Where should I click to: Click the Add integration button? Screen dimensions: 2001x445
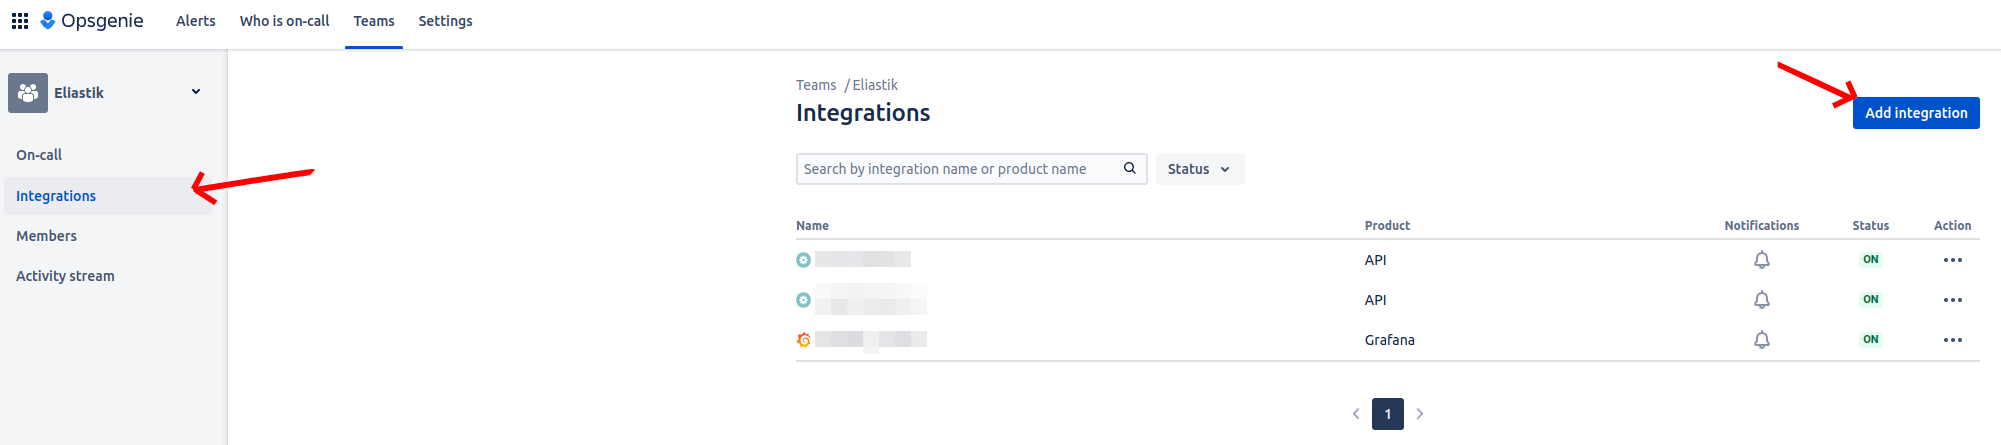click(1916, 113)
